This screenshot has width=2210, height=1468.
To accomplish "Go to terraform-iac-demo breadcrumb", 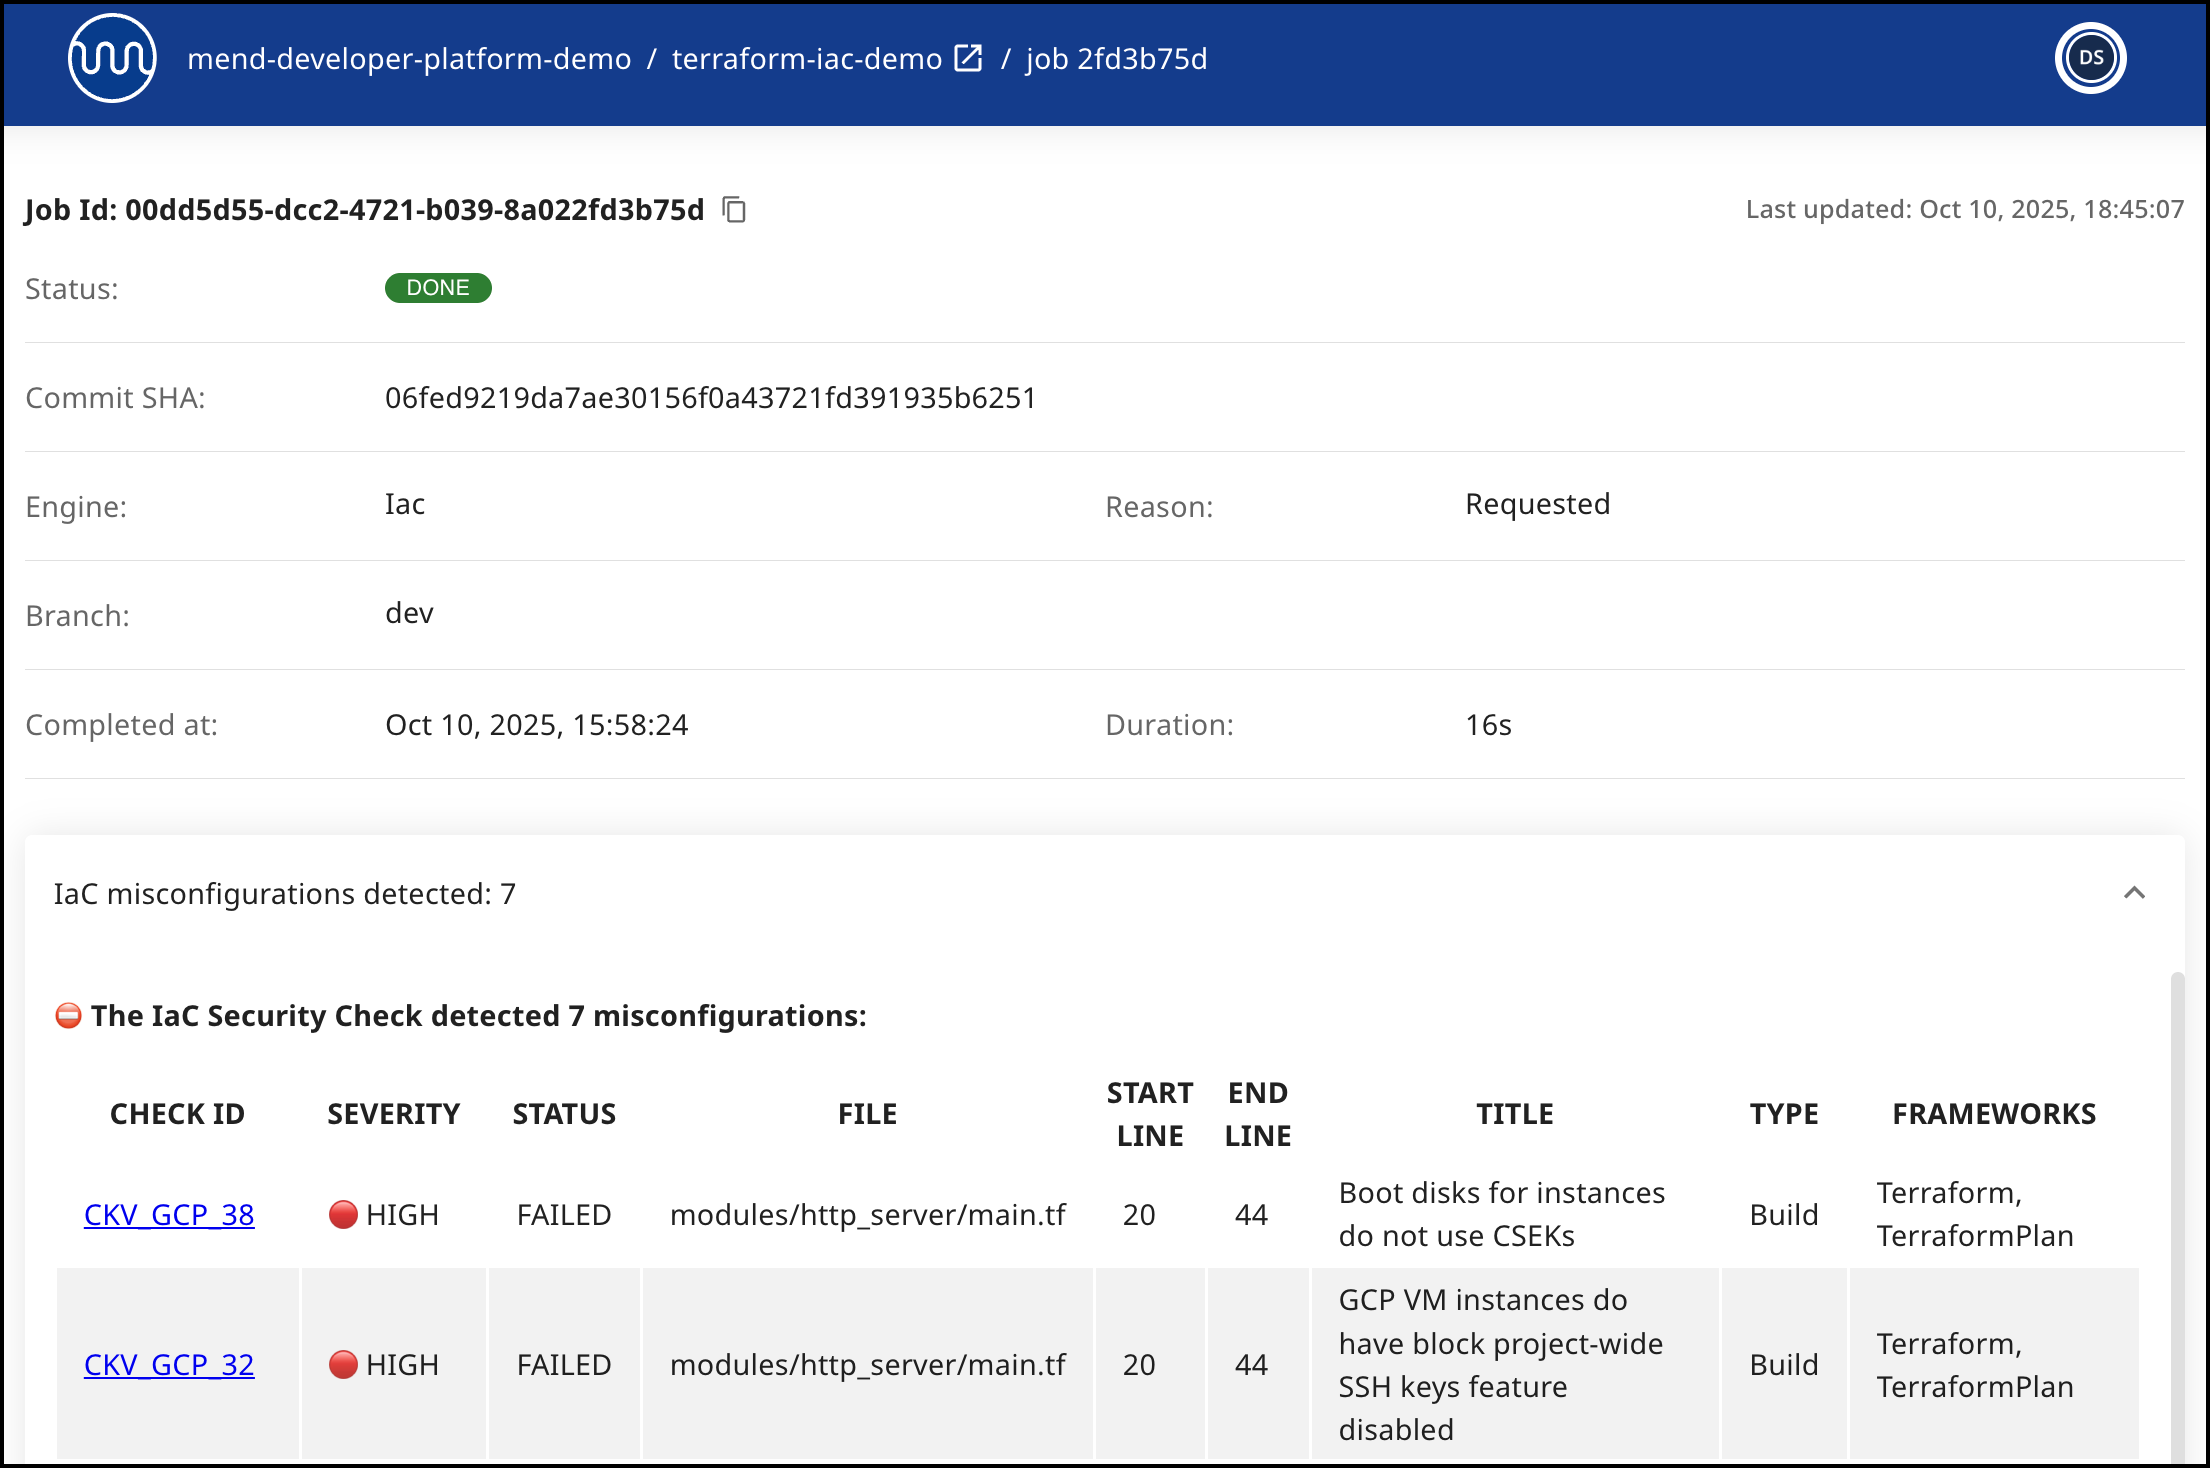I will 807,59.
